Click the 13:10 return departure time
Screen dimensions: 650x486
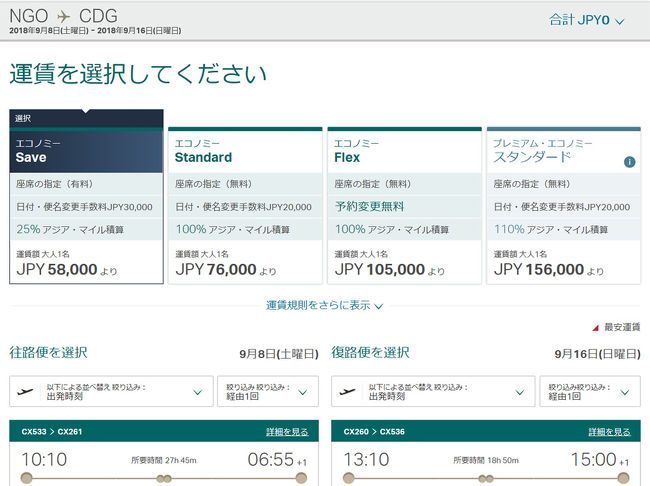pyautogui.click(x=366, y=459)
